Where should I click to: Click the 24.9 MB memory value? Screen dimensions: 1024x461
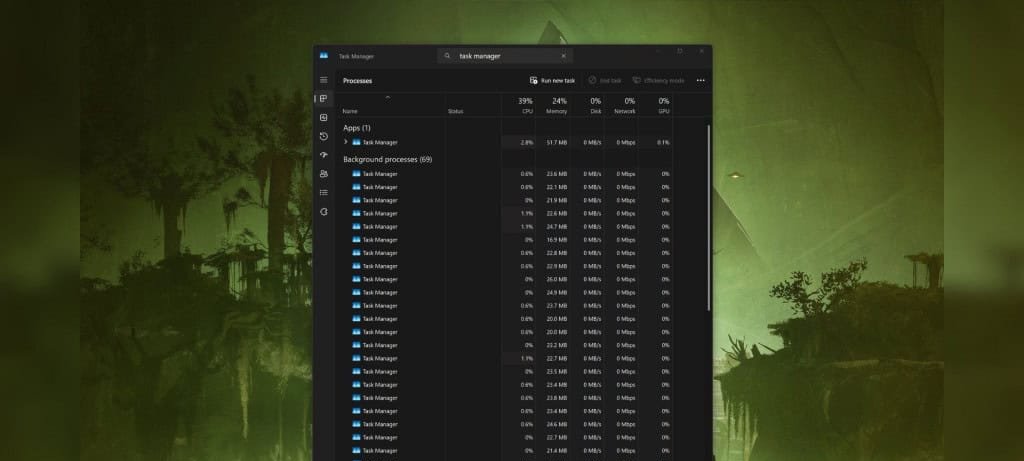pos(557,293)
